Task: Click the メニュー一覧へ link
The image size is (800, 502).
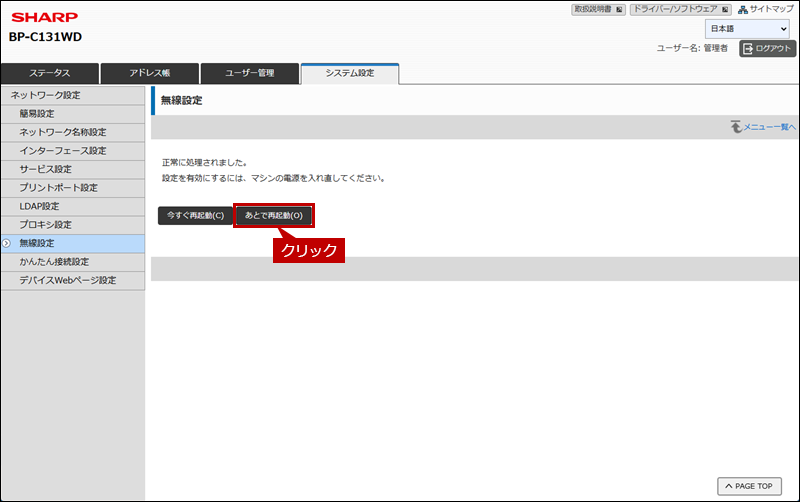Action: click(769, 127)
